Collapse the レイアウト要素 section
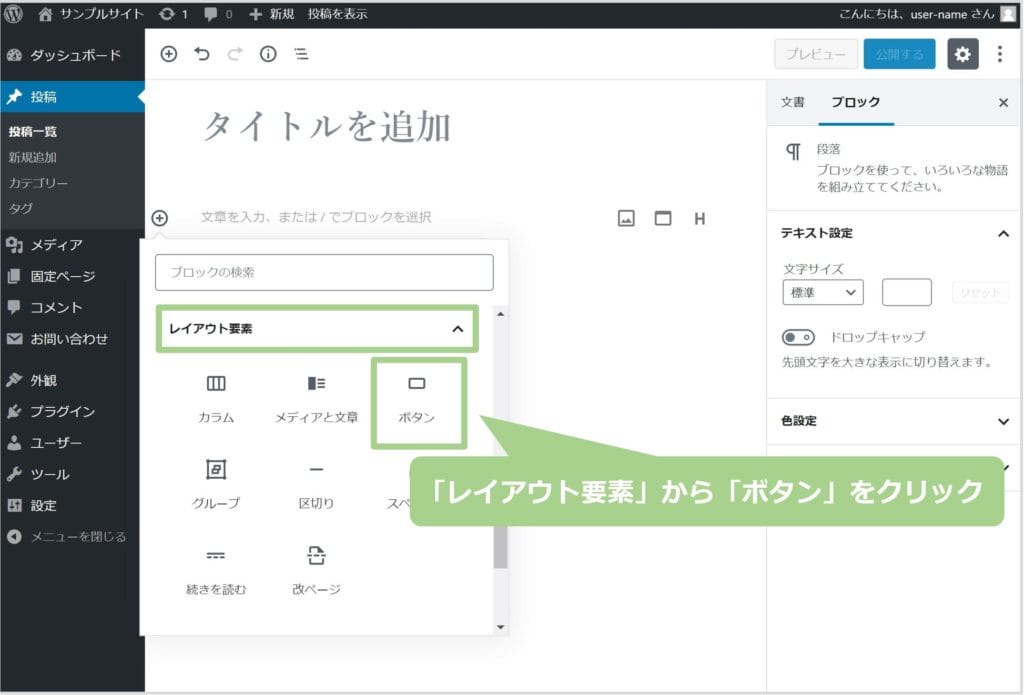The image size is (1024, 695). pos(457,328)
